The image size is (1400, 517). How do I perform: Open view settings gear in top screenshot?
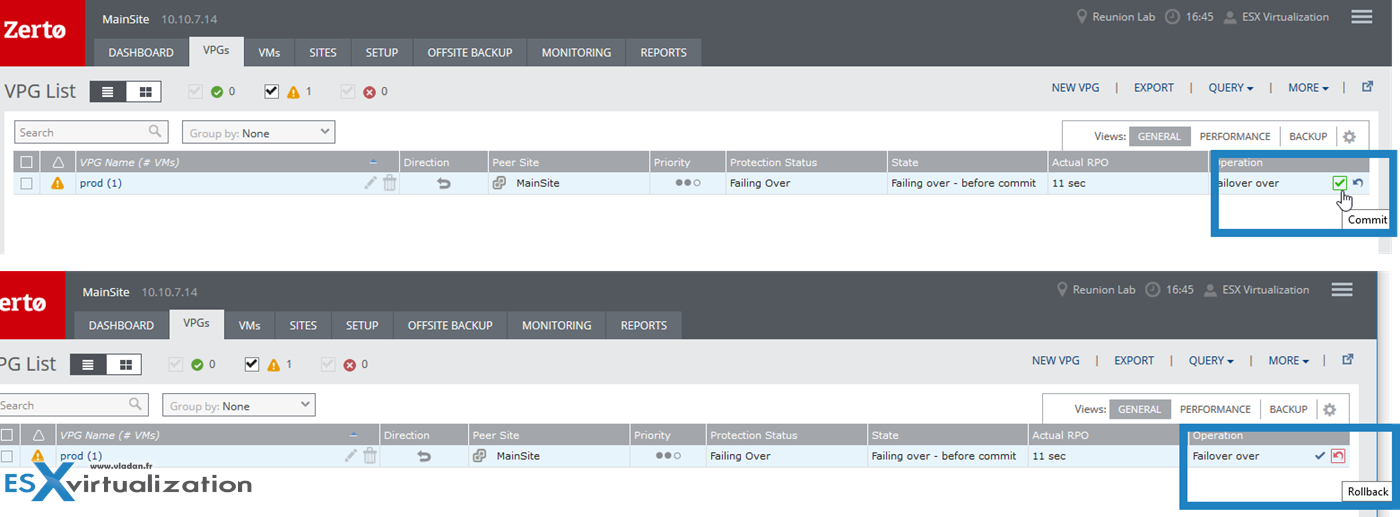point(1349,137)
